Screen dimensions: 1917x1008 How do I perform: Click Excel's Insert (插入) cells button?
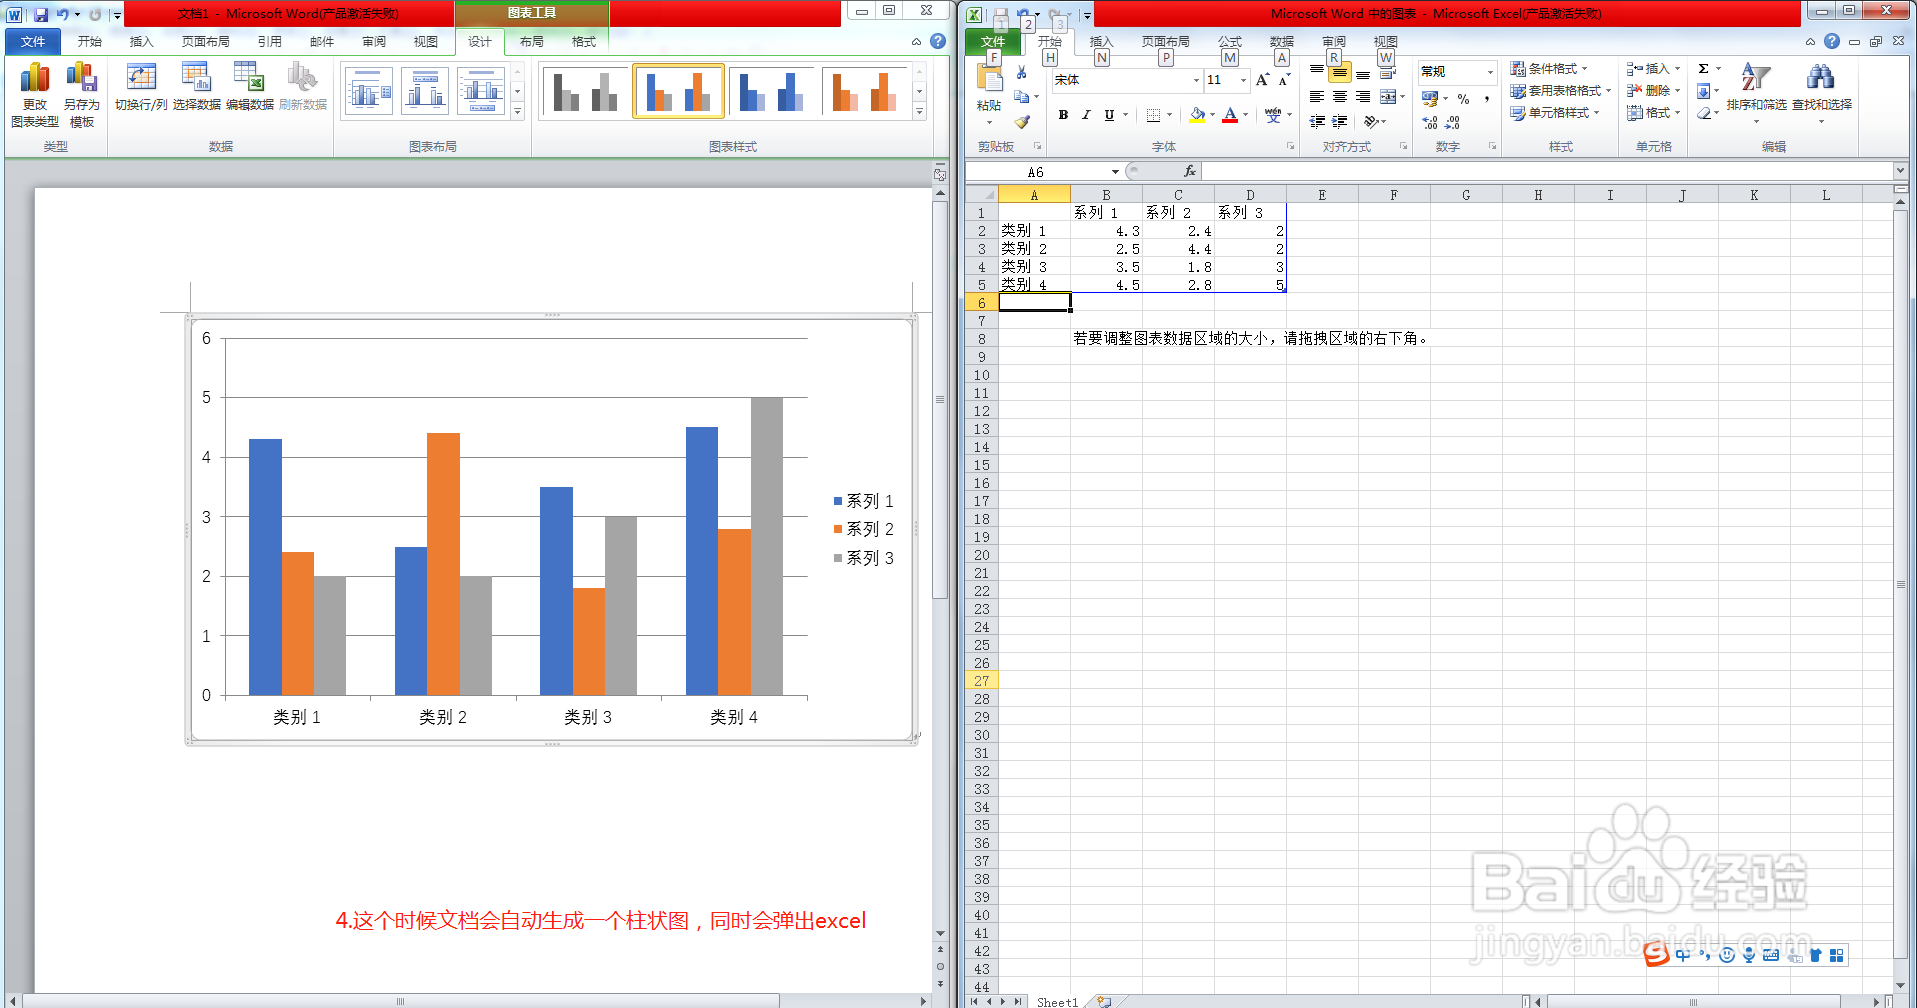coord(1653,69)
